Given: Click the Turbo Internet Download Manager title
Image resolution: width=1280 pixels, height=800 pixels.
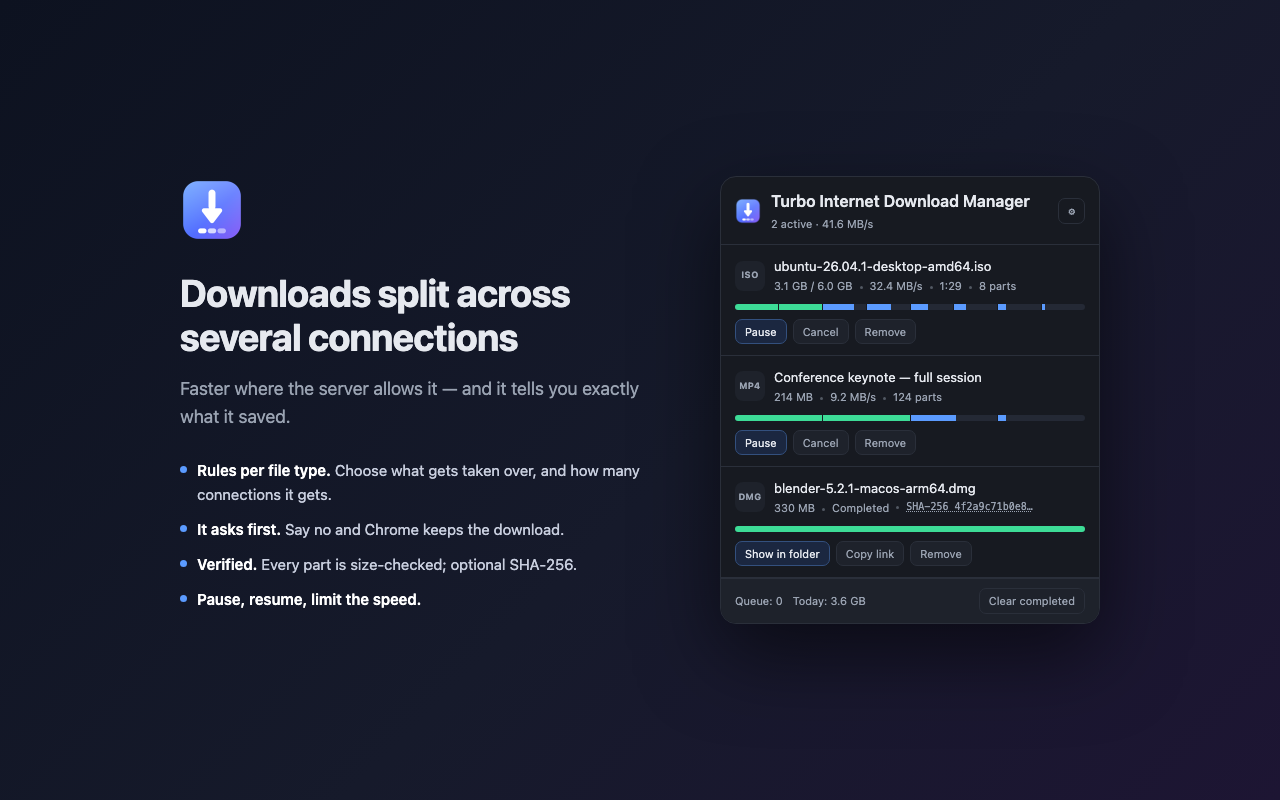Looking at the screenshot, I should click(900, 201).
